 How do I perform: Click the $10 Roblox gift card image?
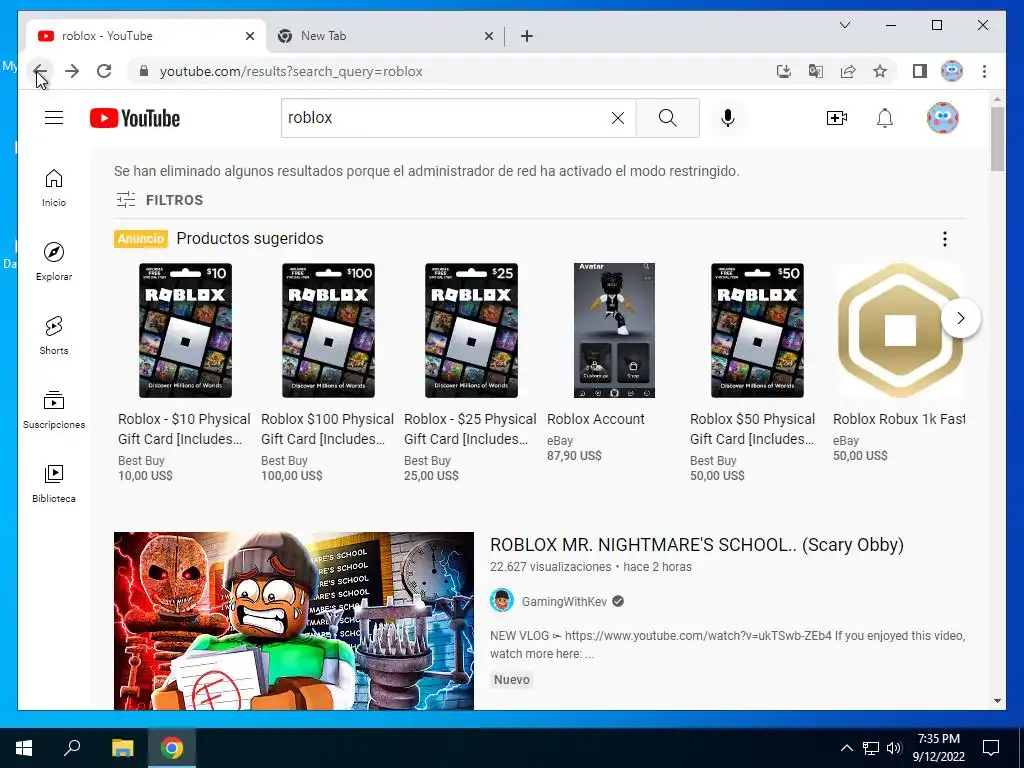click(x=185, y=330)
